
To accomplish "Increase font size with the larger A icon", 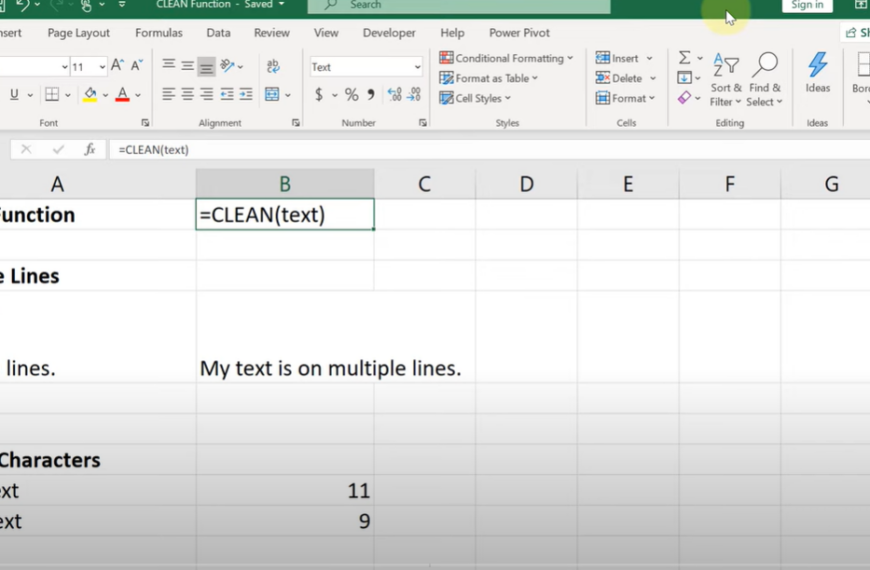I will pos(117,65).
